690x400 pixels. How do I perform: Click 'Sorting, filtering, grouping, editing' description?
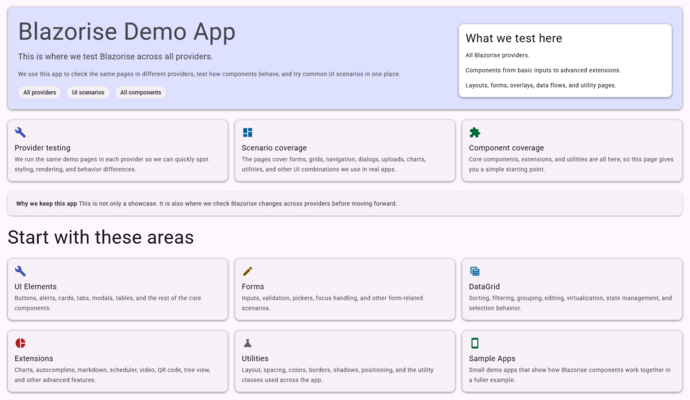[x=570, y=303]
